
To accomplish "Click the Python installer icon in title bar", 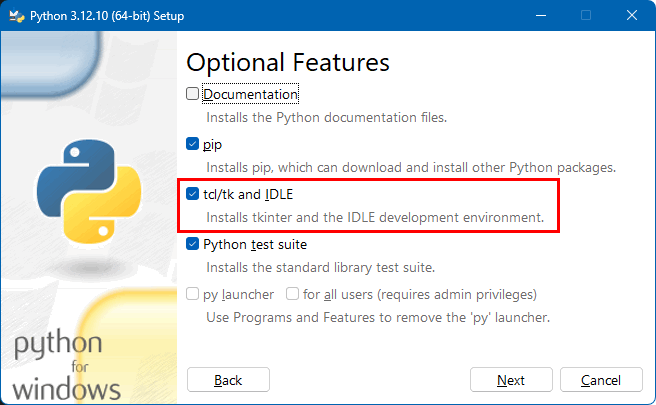I will tap(16, 16).
